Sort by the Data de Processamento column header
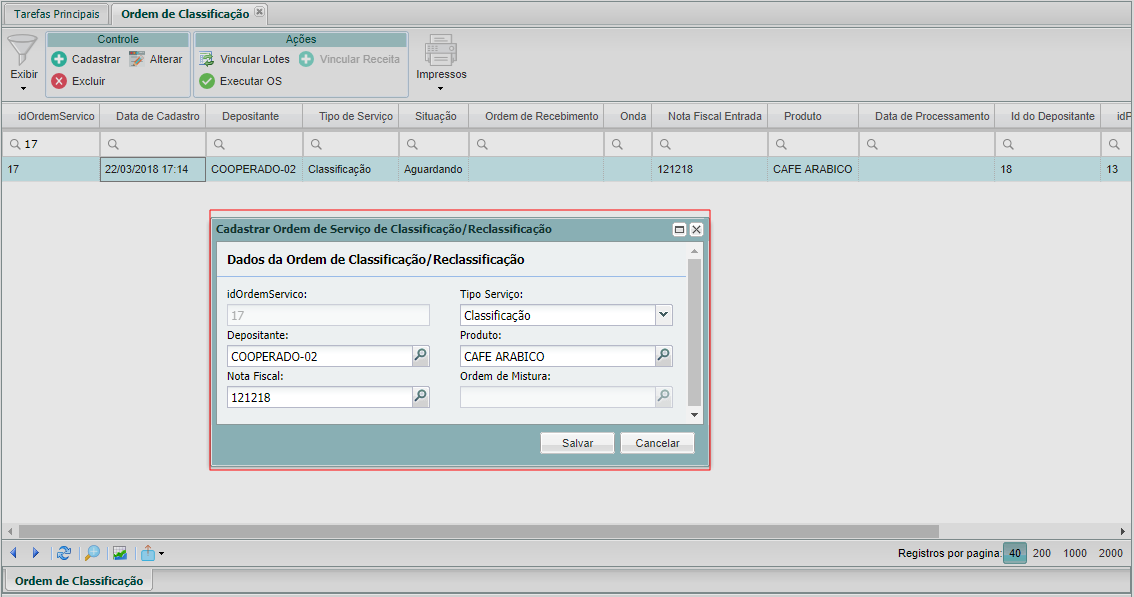Image resolution: width=1134 pixels, height=597 pixels. [x=926, y=116]
